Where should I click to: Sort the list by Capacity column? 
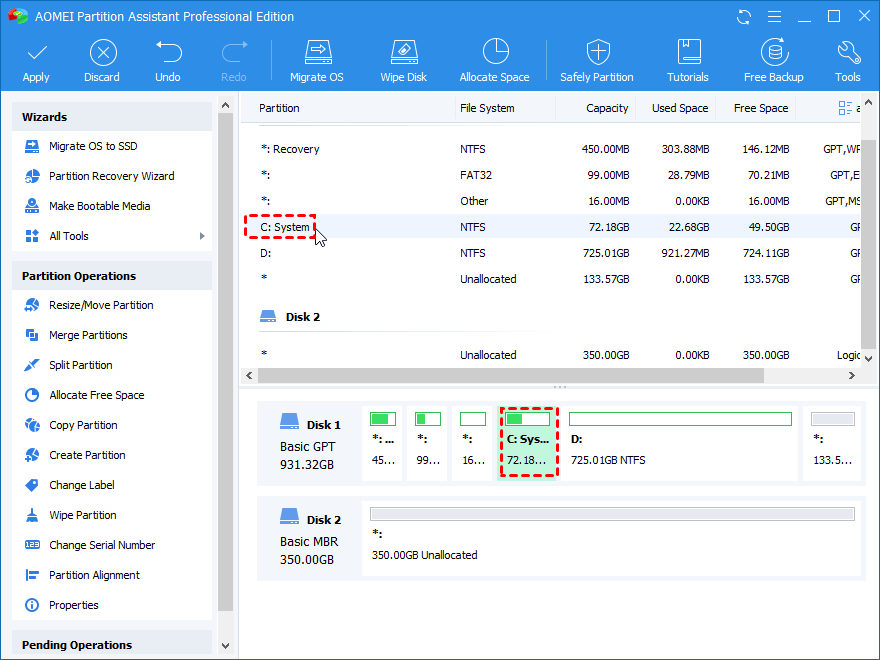coord(607,108)
